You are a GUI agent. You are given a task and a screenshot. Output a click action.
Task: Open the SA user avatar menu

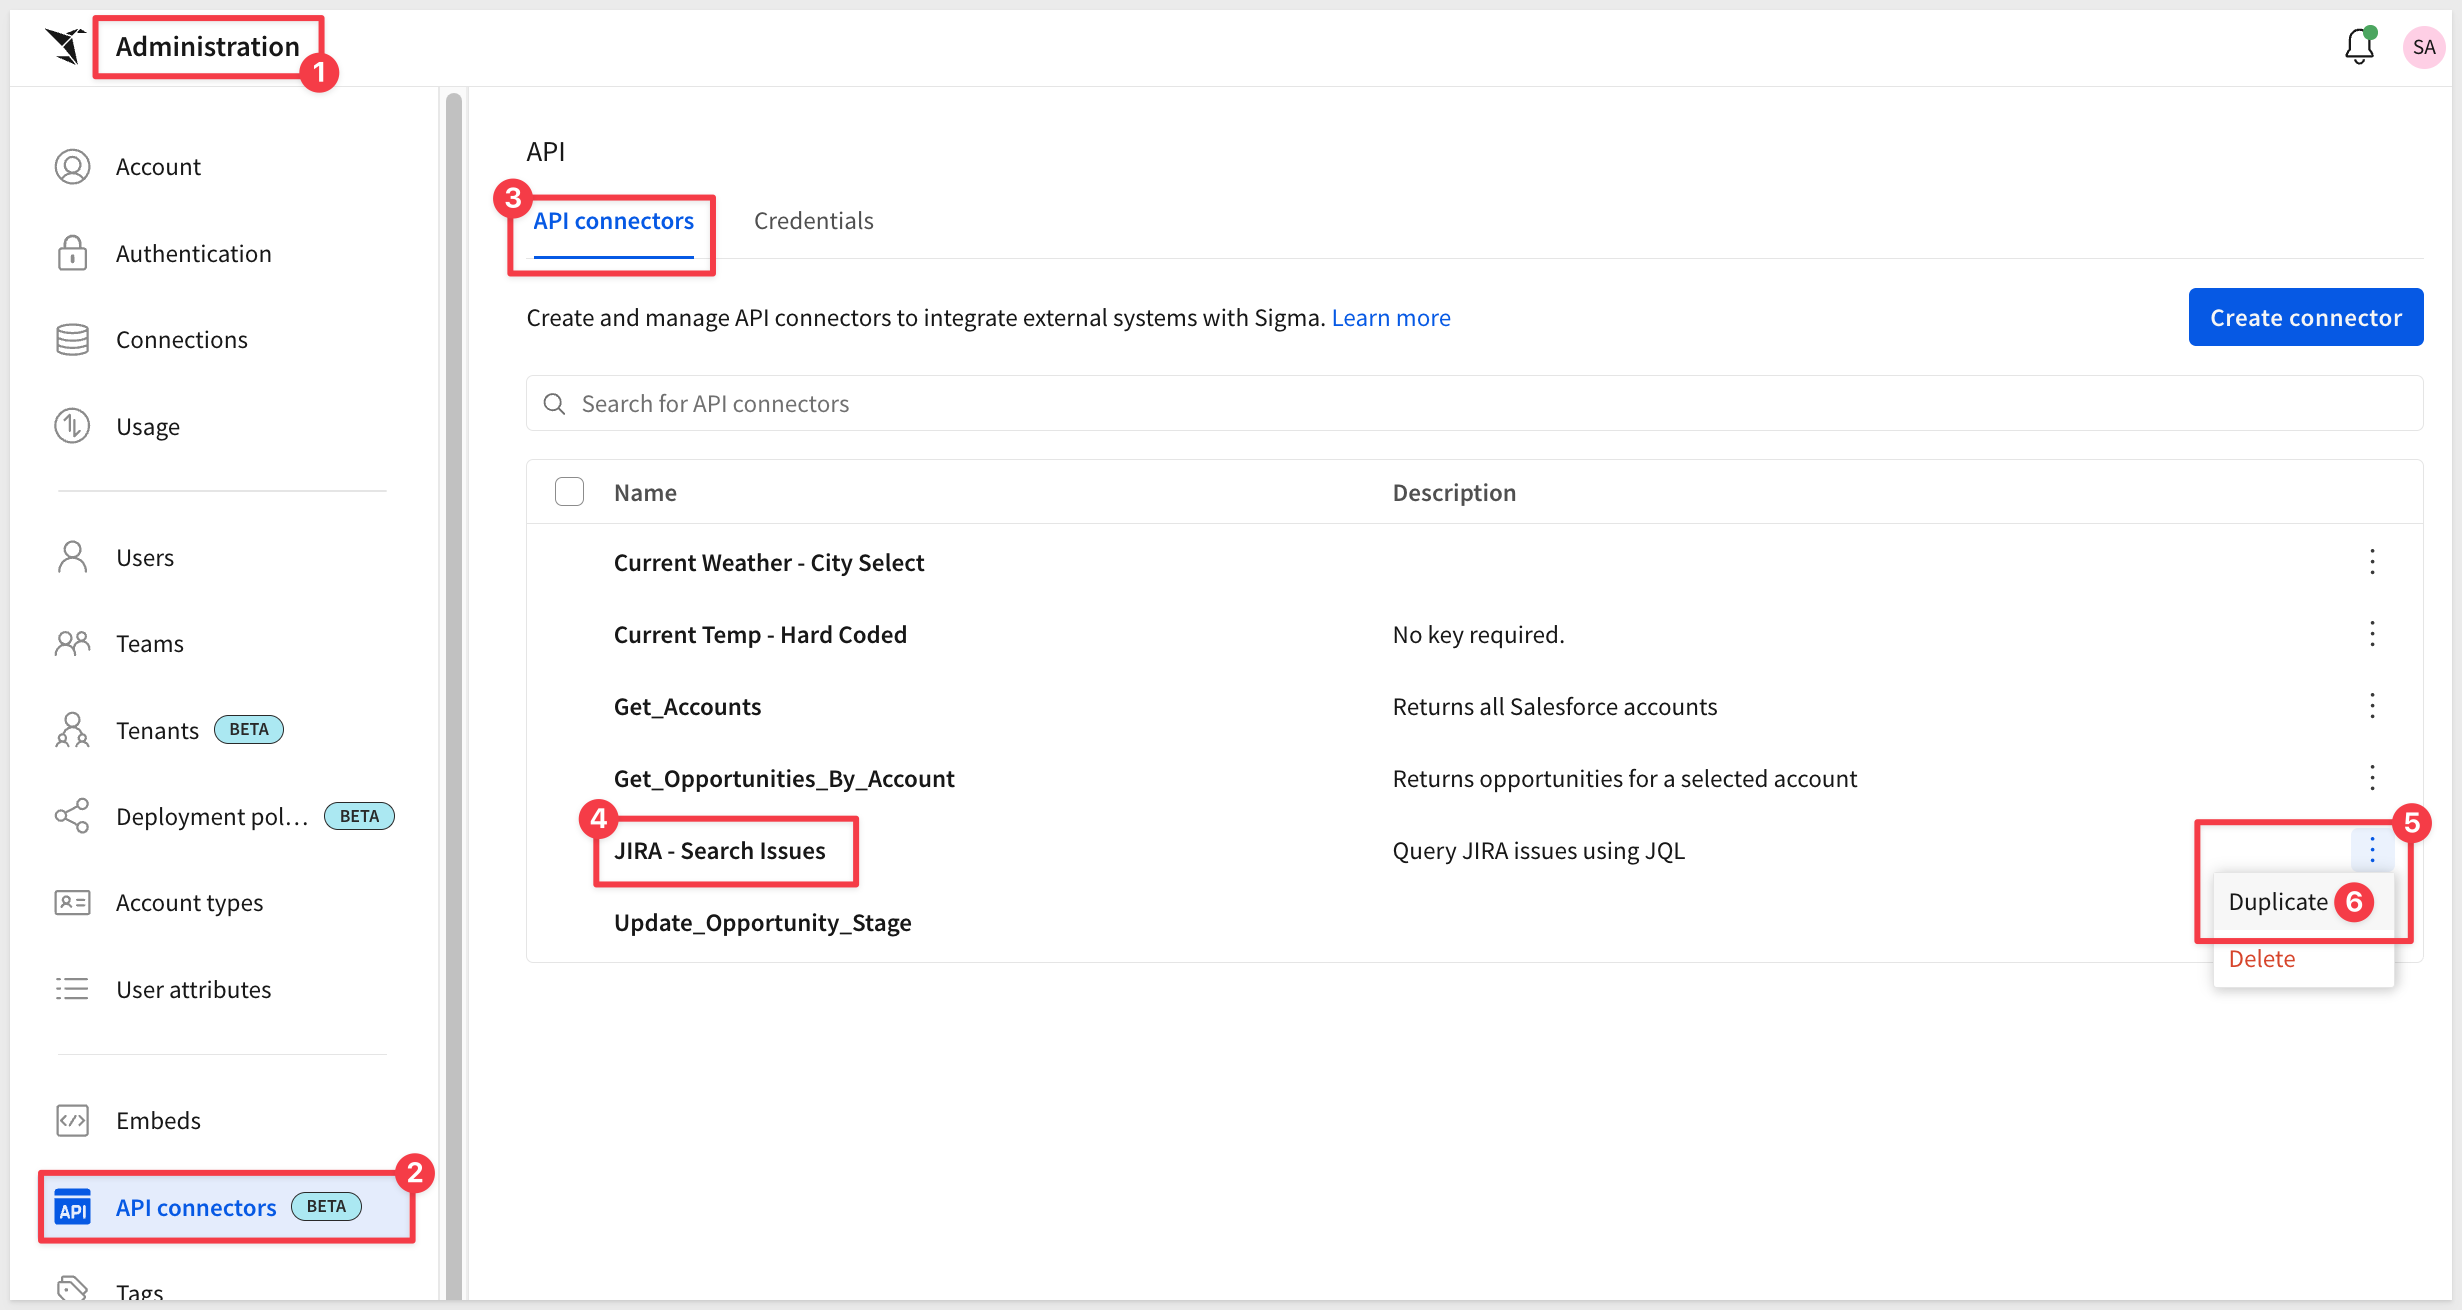point(2423,47)
